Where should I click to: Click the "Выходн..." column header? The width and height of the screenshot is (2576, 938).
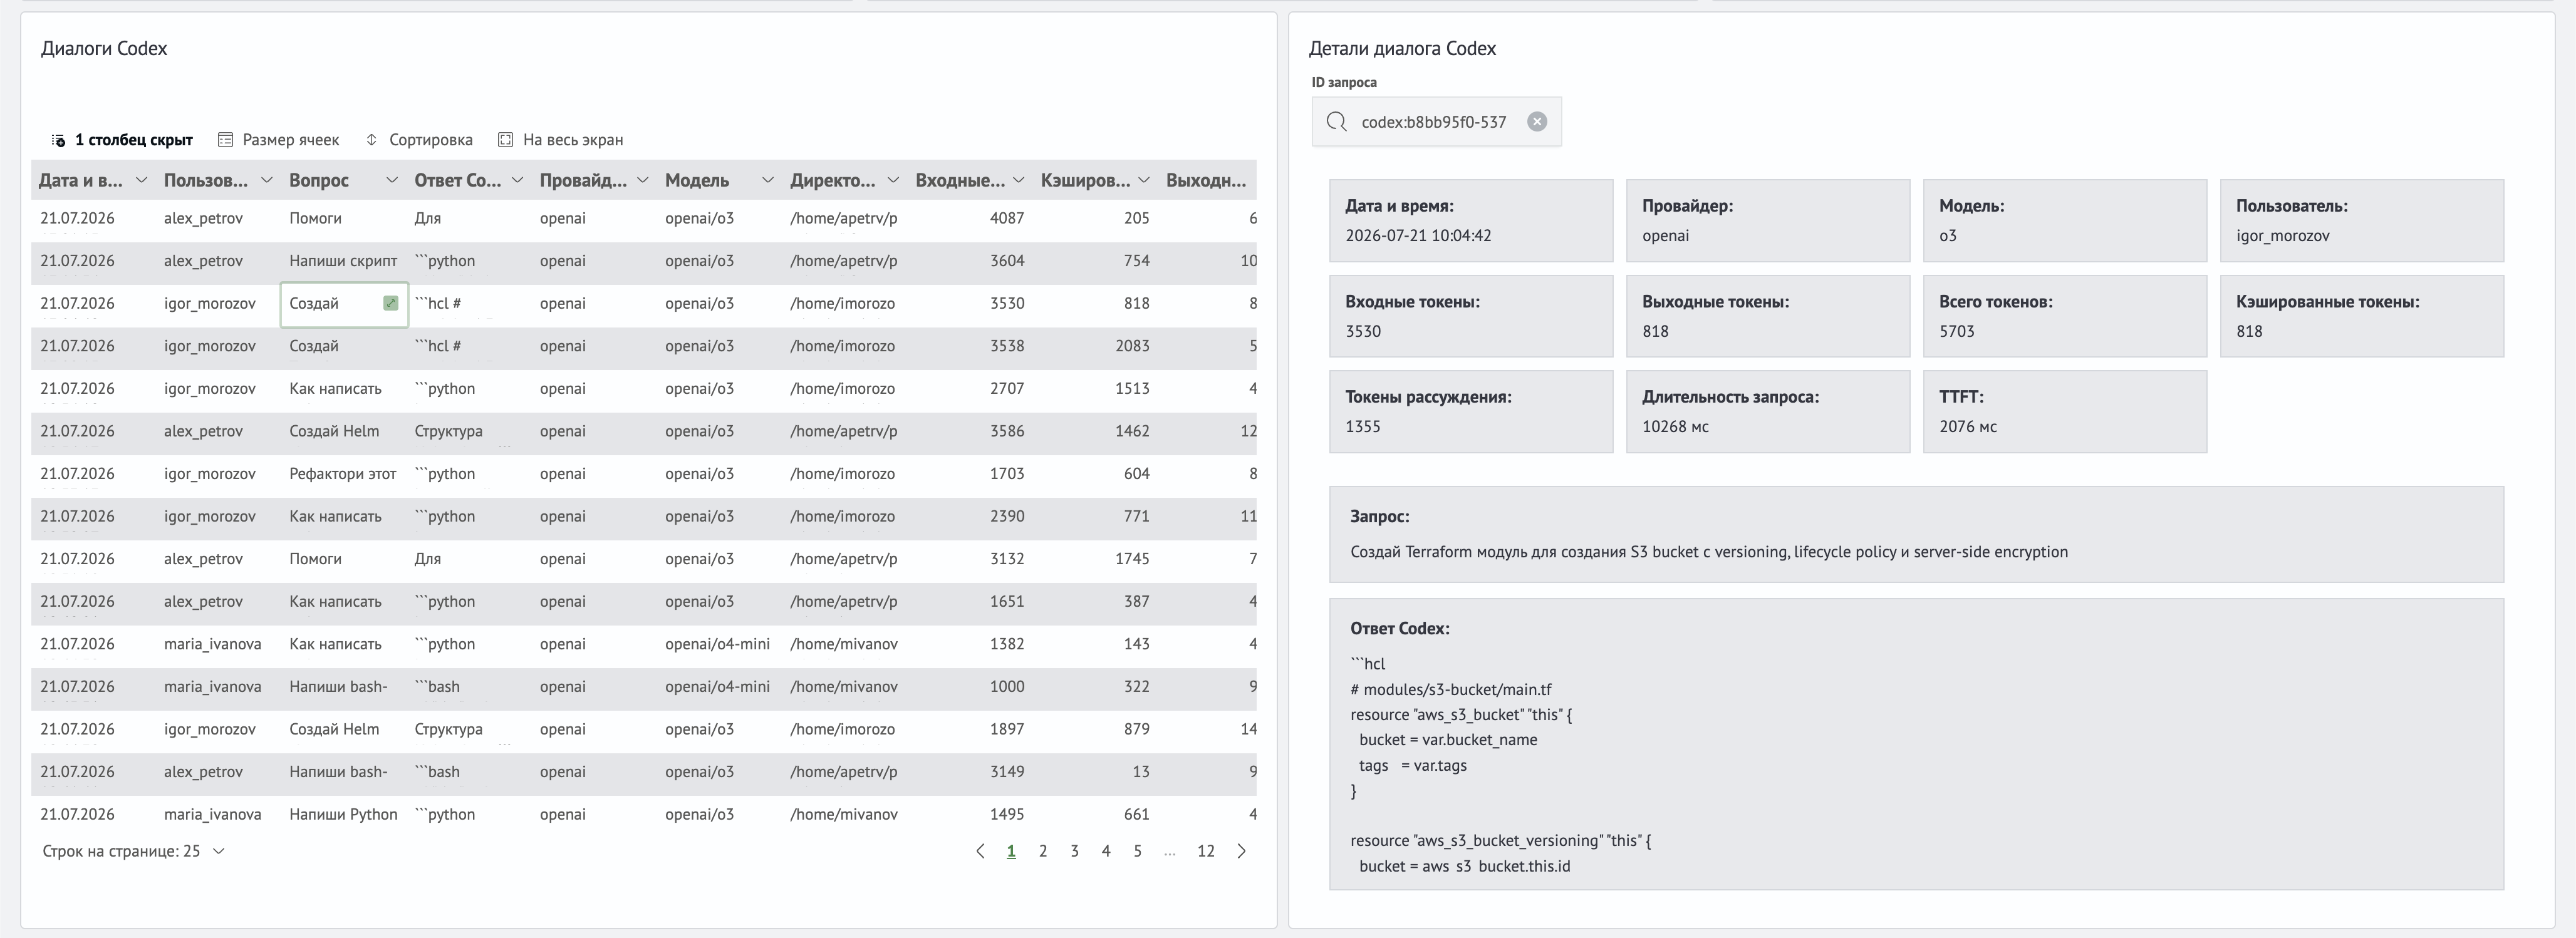coord(1206,180)
